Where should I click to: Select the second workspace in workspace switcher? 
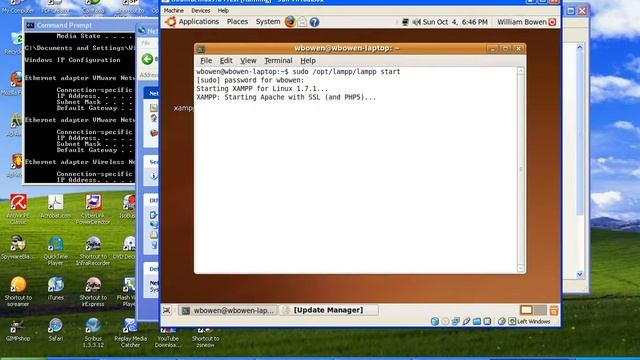pos(540,310)
